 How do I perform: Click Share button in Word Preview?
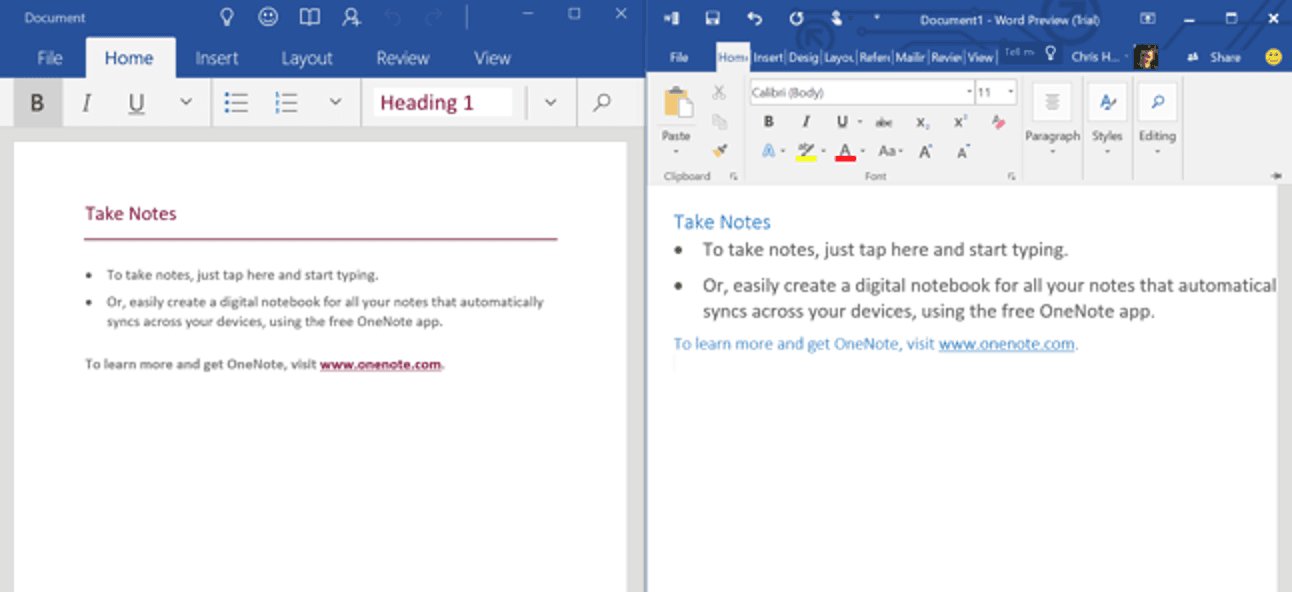1214,57
